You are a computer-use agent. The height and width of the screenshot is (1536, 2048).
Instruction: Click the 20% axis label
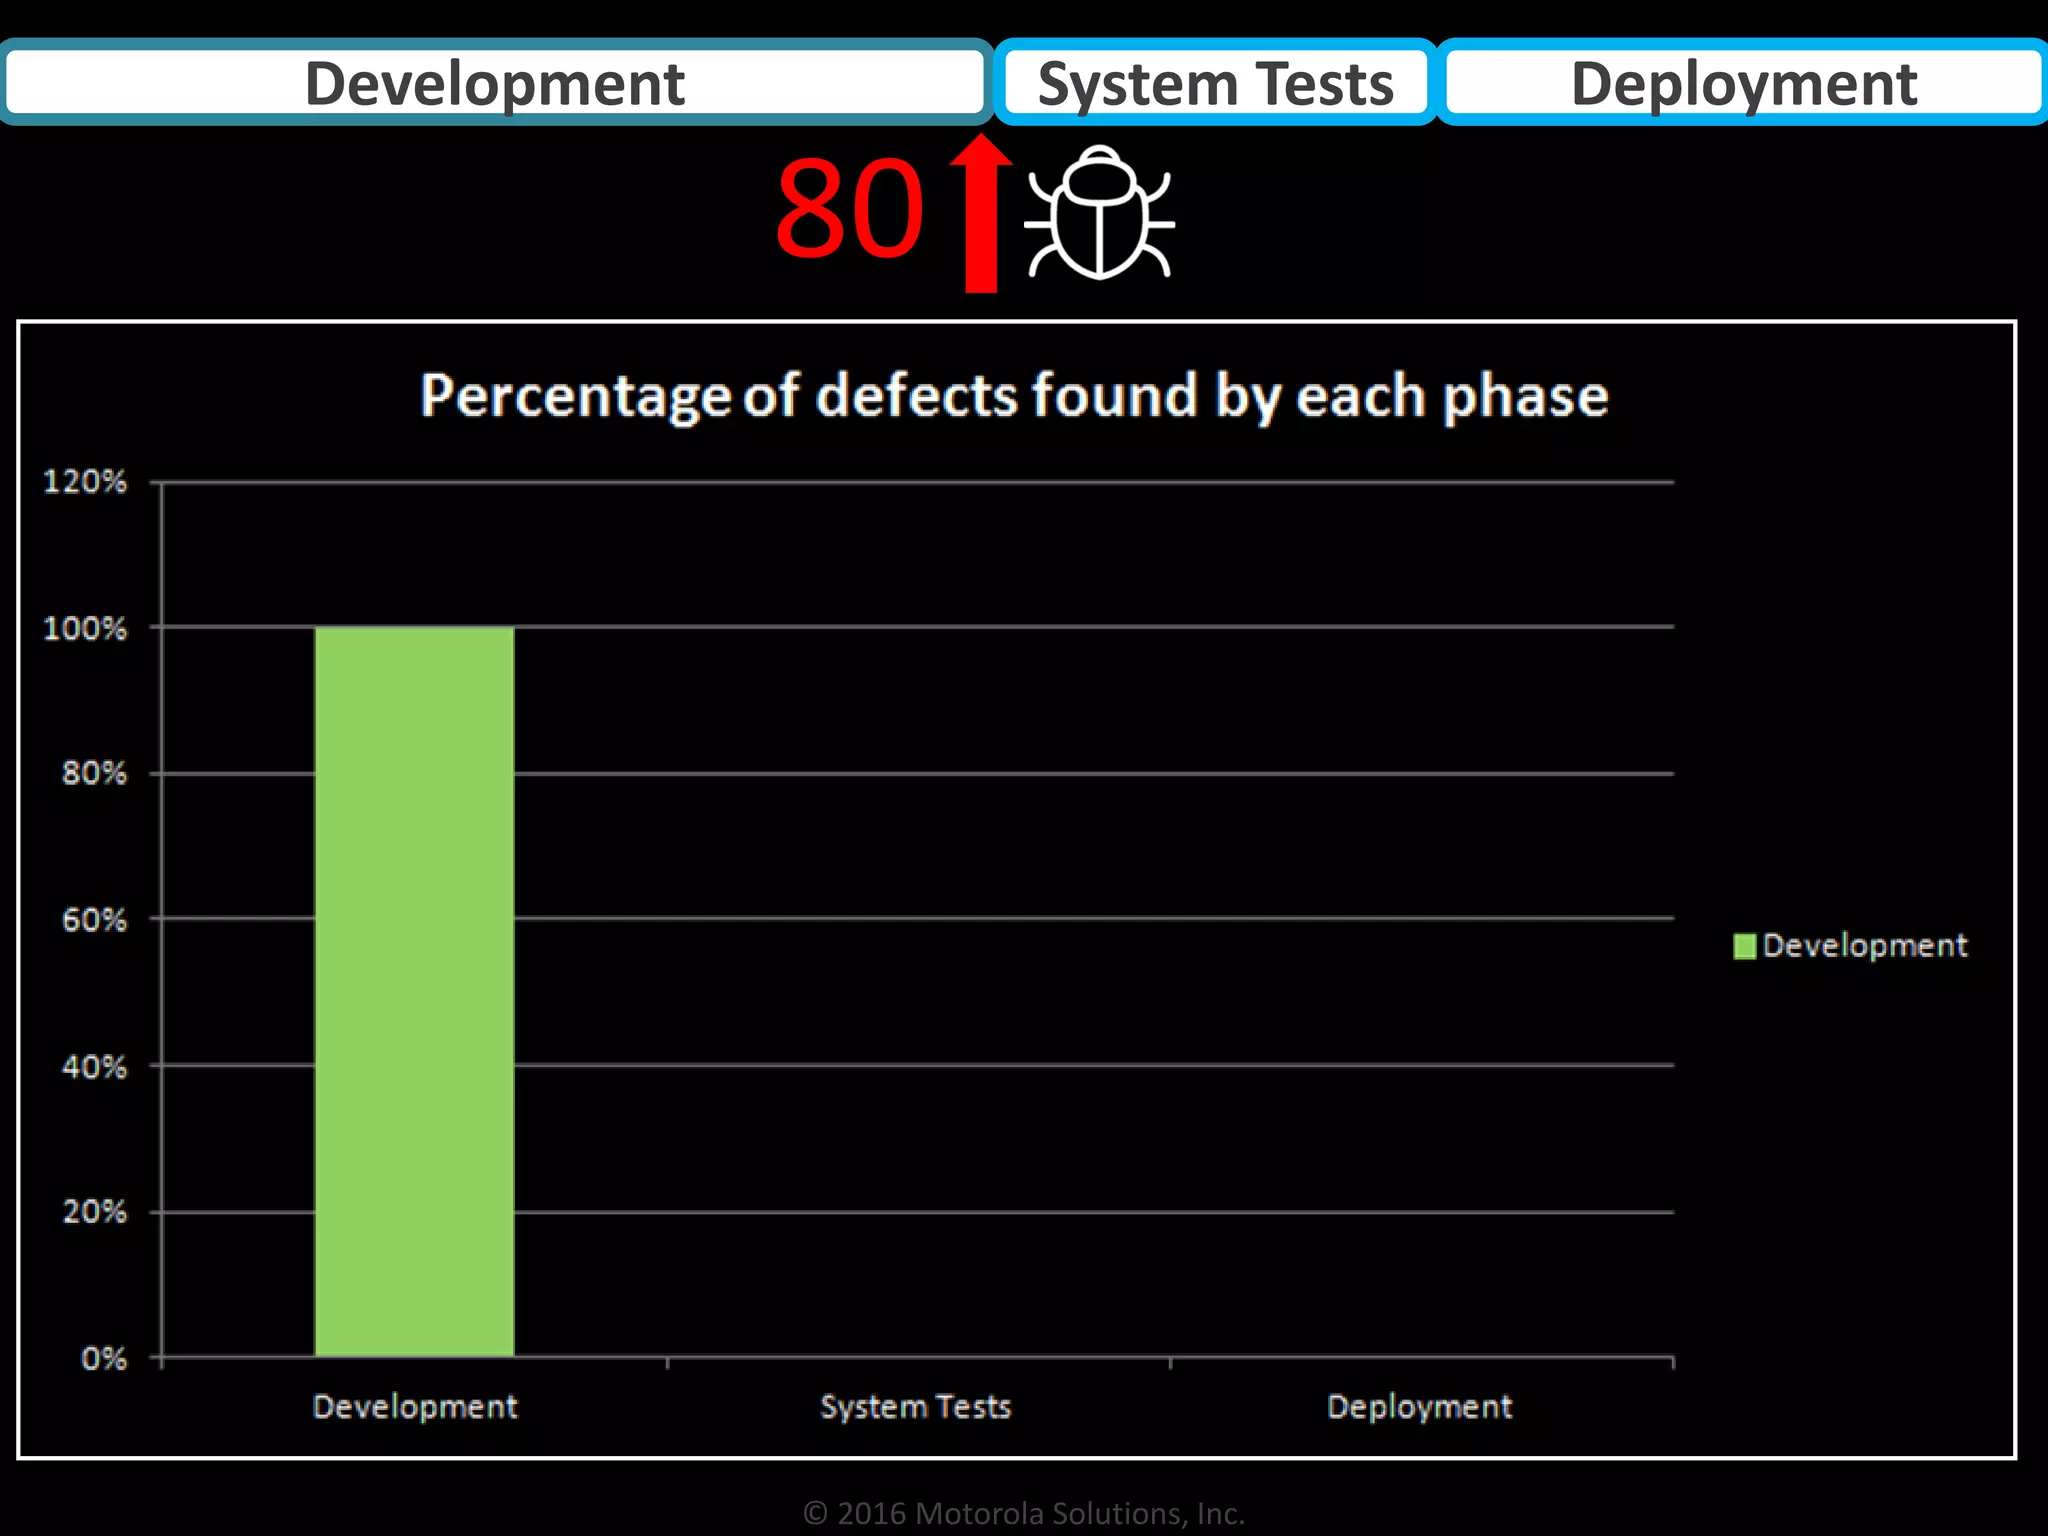pos(94,1212)
